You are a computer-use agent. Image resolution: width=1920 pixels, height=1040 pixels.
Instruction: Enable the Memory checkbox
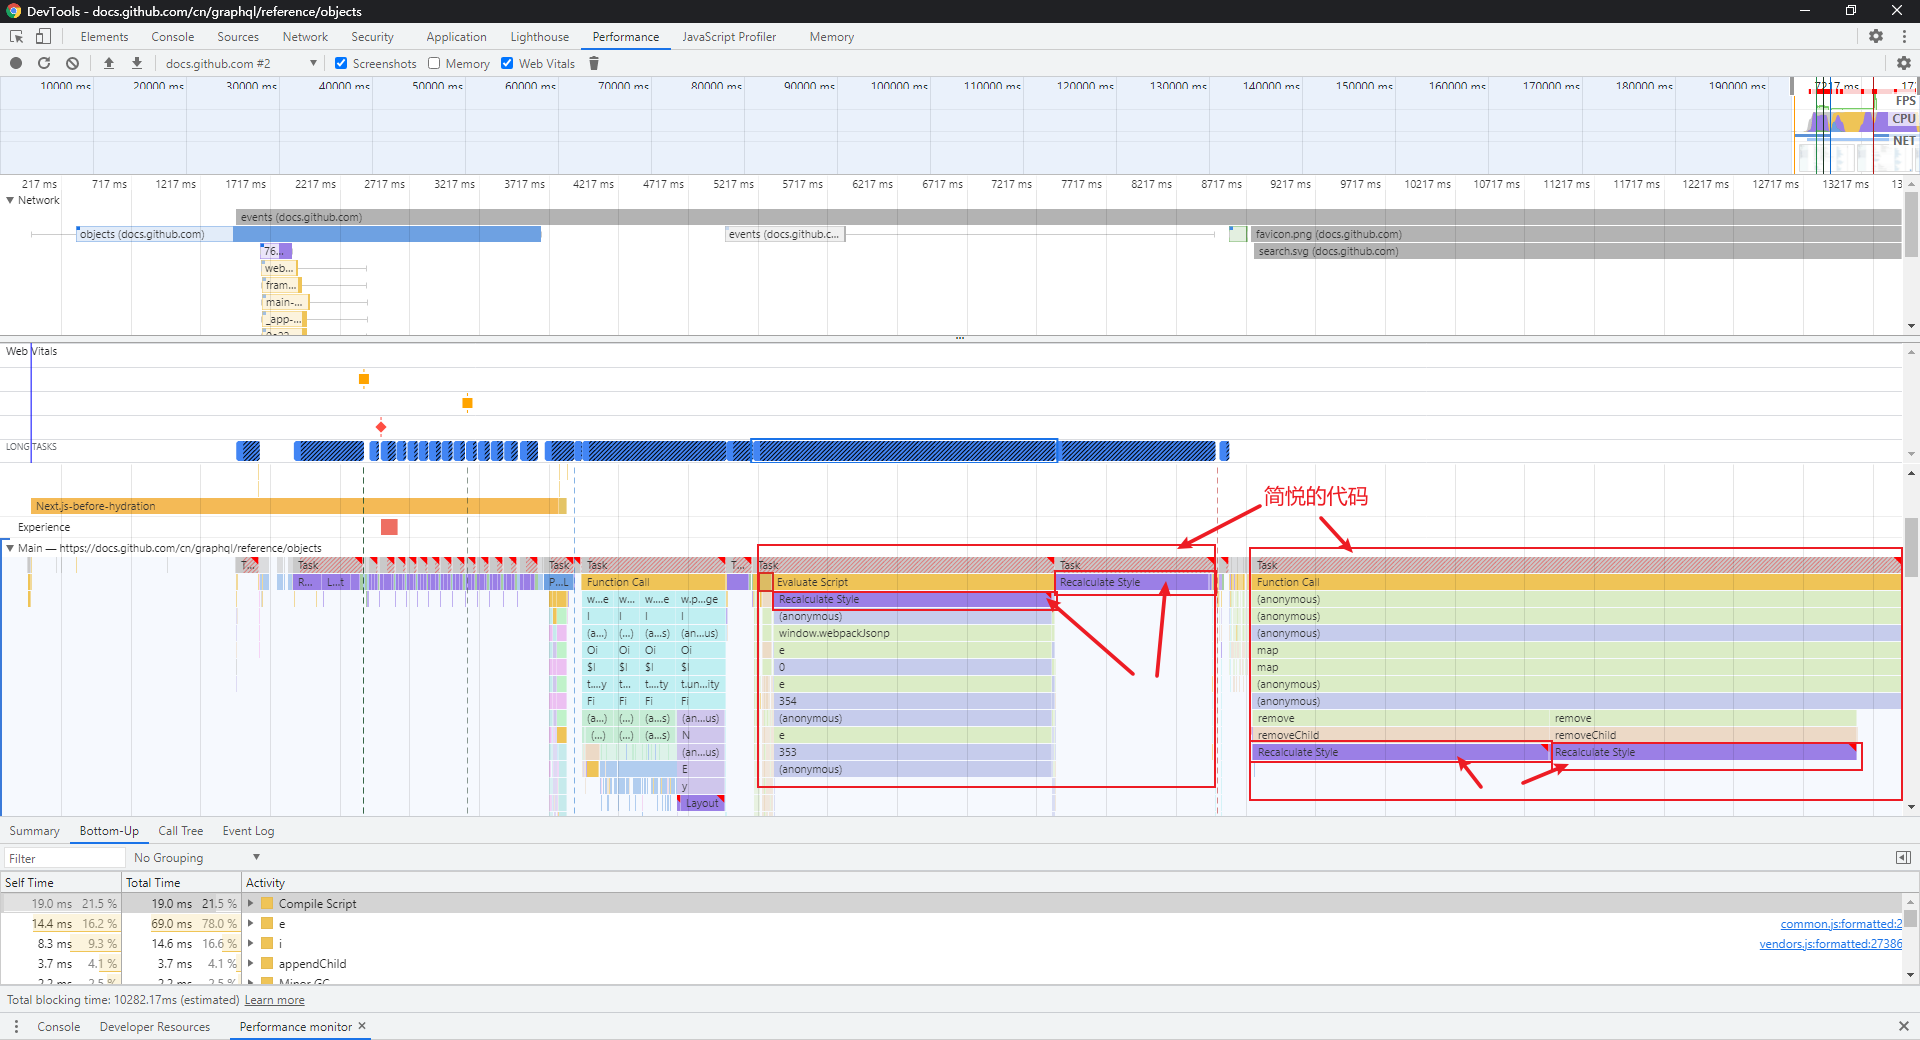pos(434,63)
